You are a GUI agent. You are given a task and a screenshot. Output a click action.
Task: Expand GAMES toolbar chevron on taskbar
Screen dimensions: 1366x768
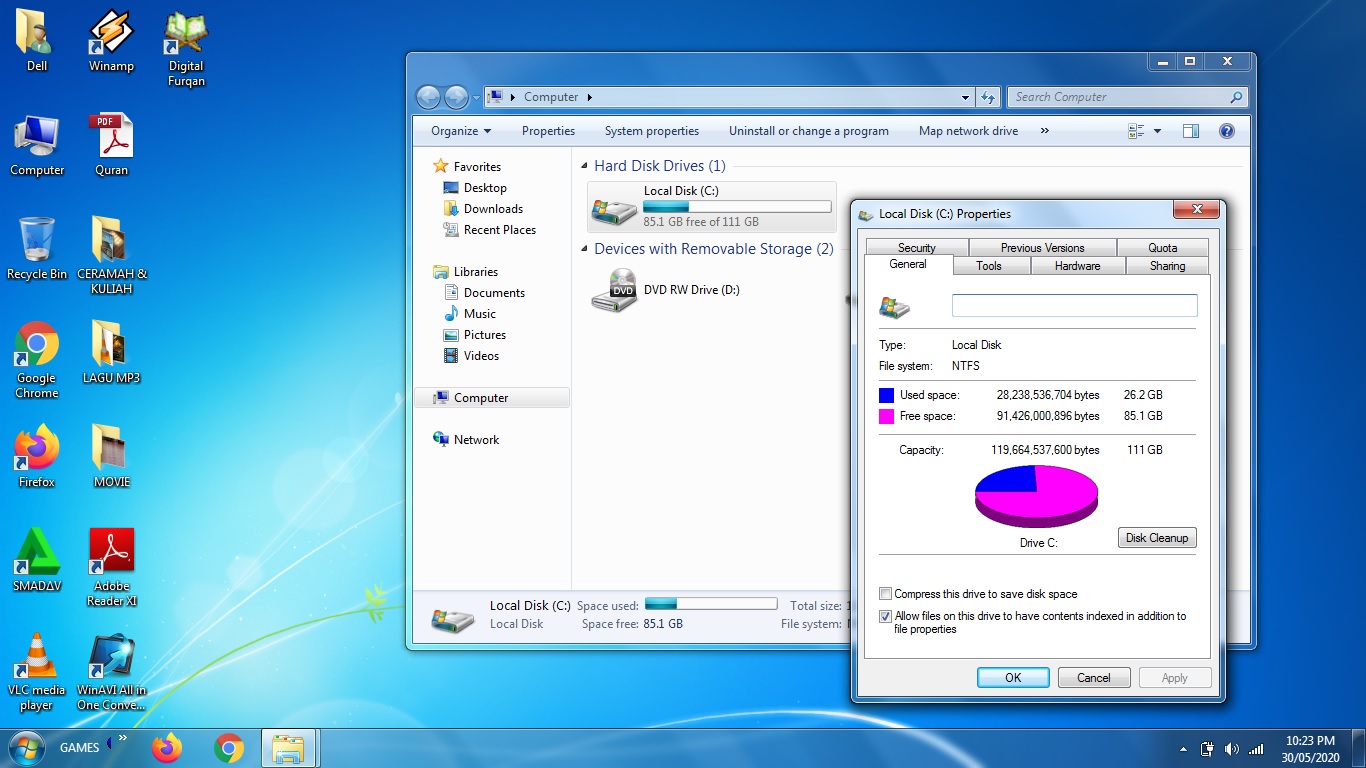123,740
